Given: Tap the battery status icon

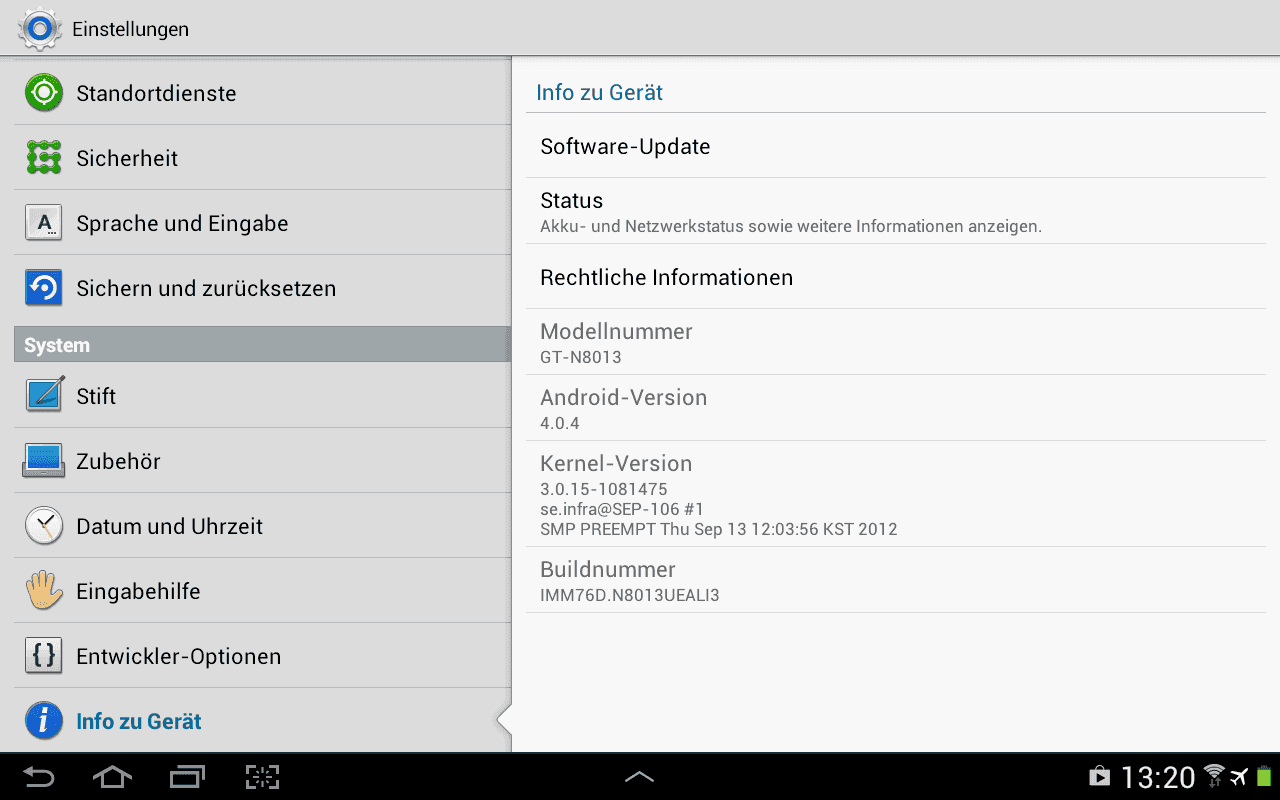Looking at the screenshot, I should click(x=1263, y=776).
